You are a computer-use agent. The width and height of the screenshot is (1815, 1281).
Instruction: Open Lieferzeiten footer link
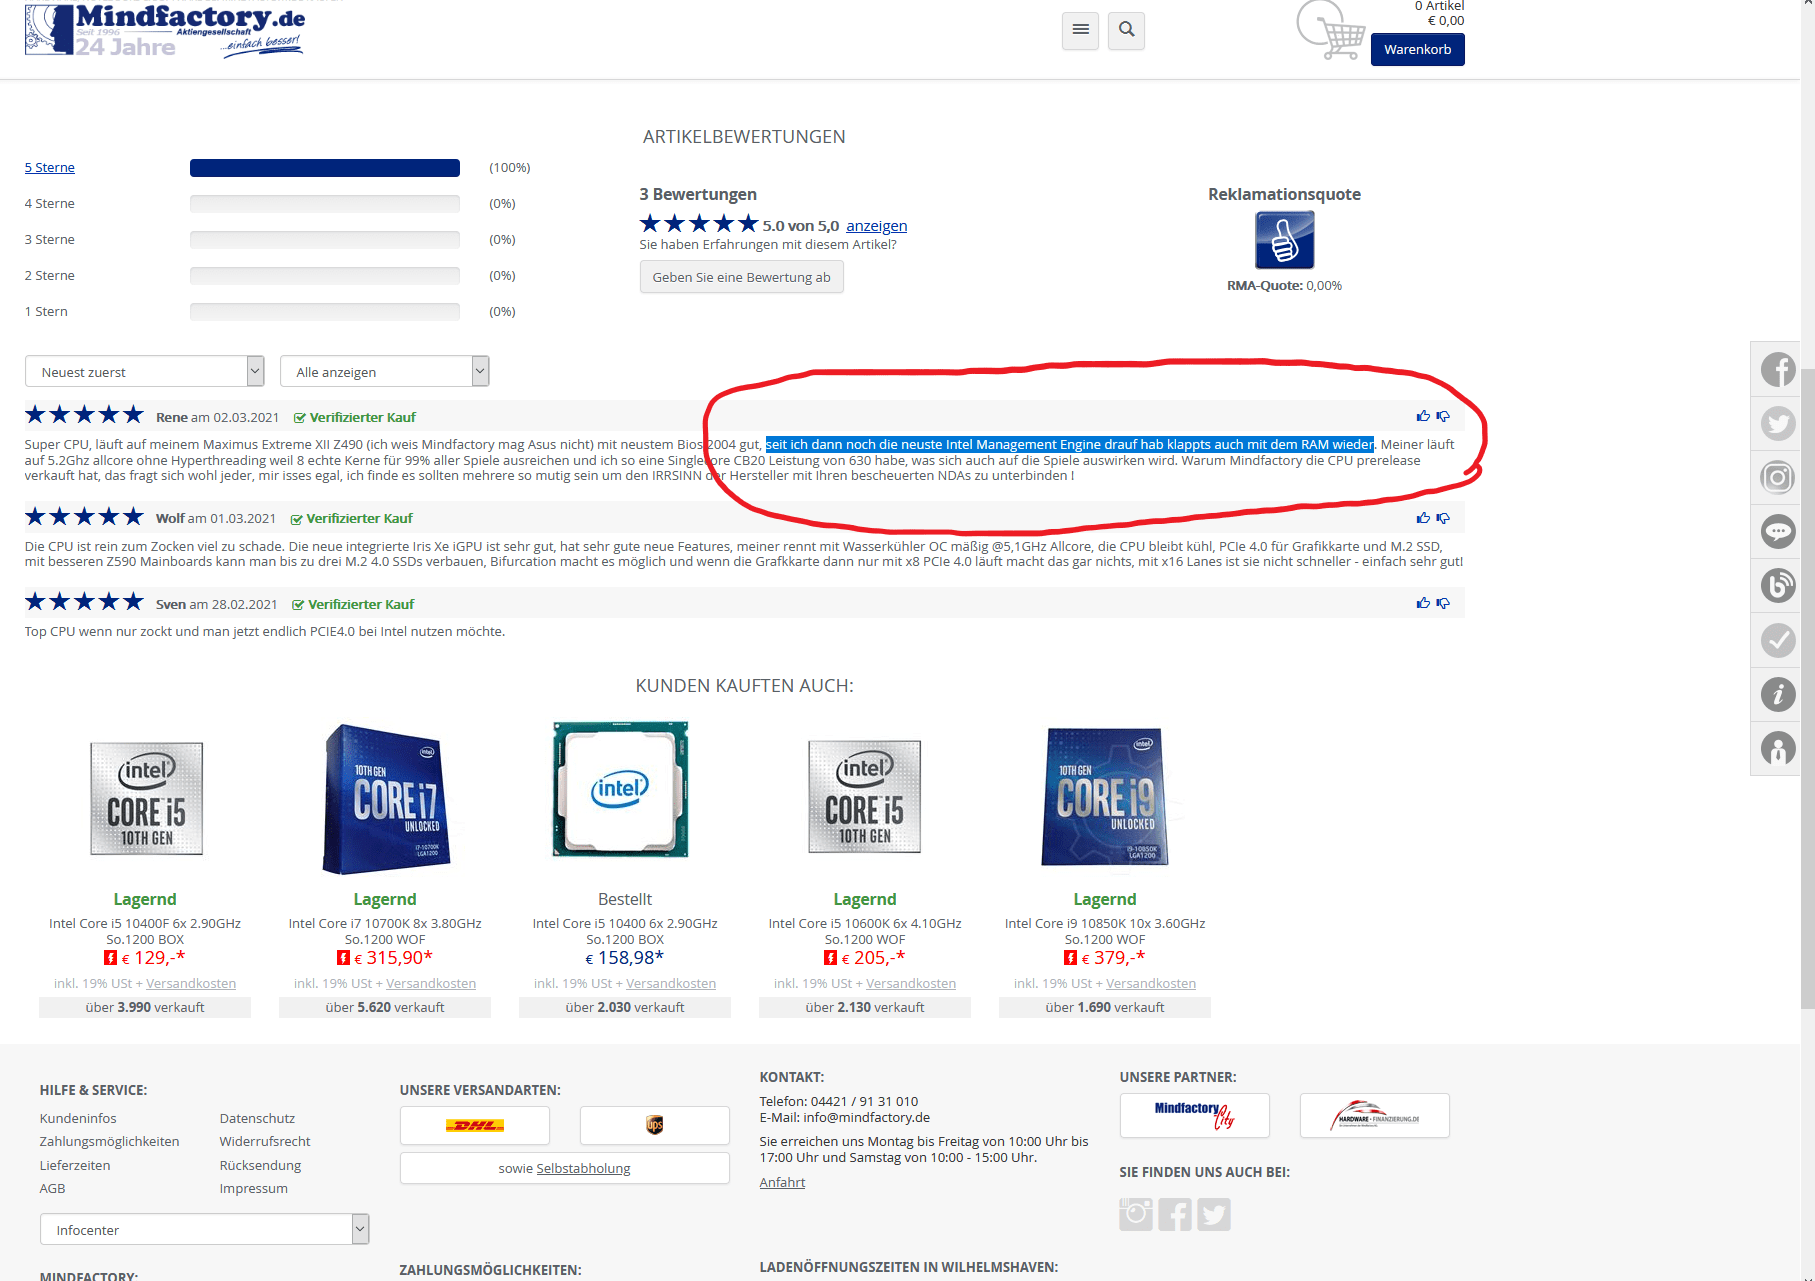tap(75, 1165)
